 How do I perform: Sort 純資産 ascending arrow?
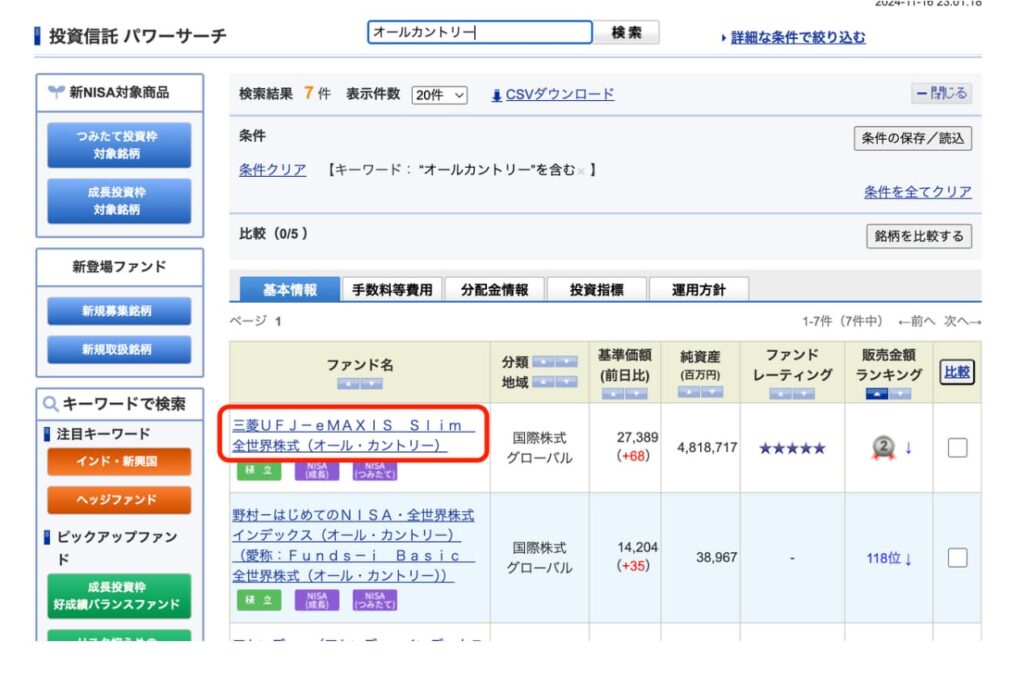(688, 392)
